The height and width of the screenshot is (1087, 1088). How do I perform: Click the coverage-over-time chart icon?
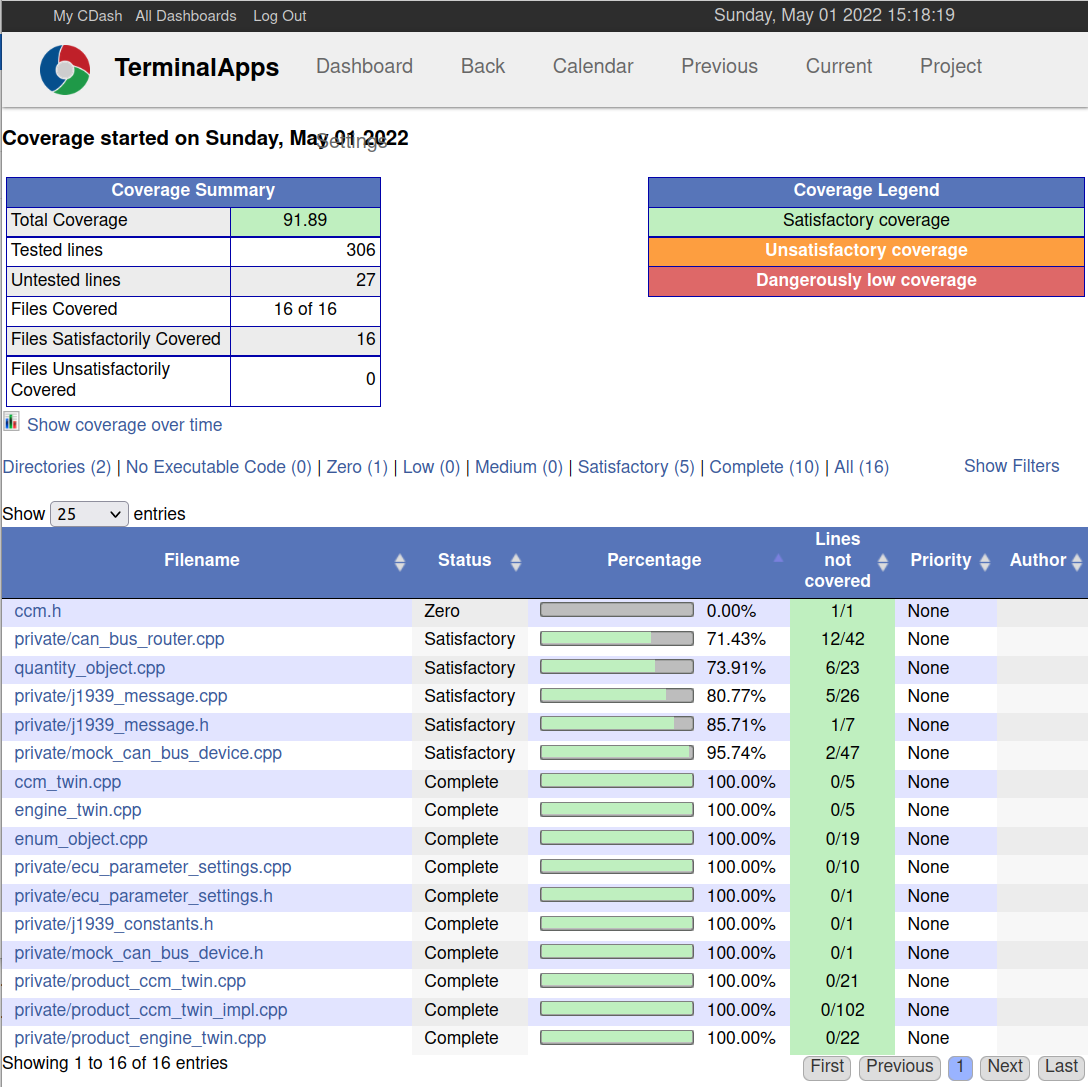point(11,421)
